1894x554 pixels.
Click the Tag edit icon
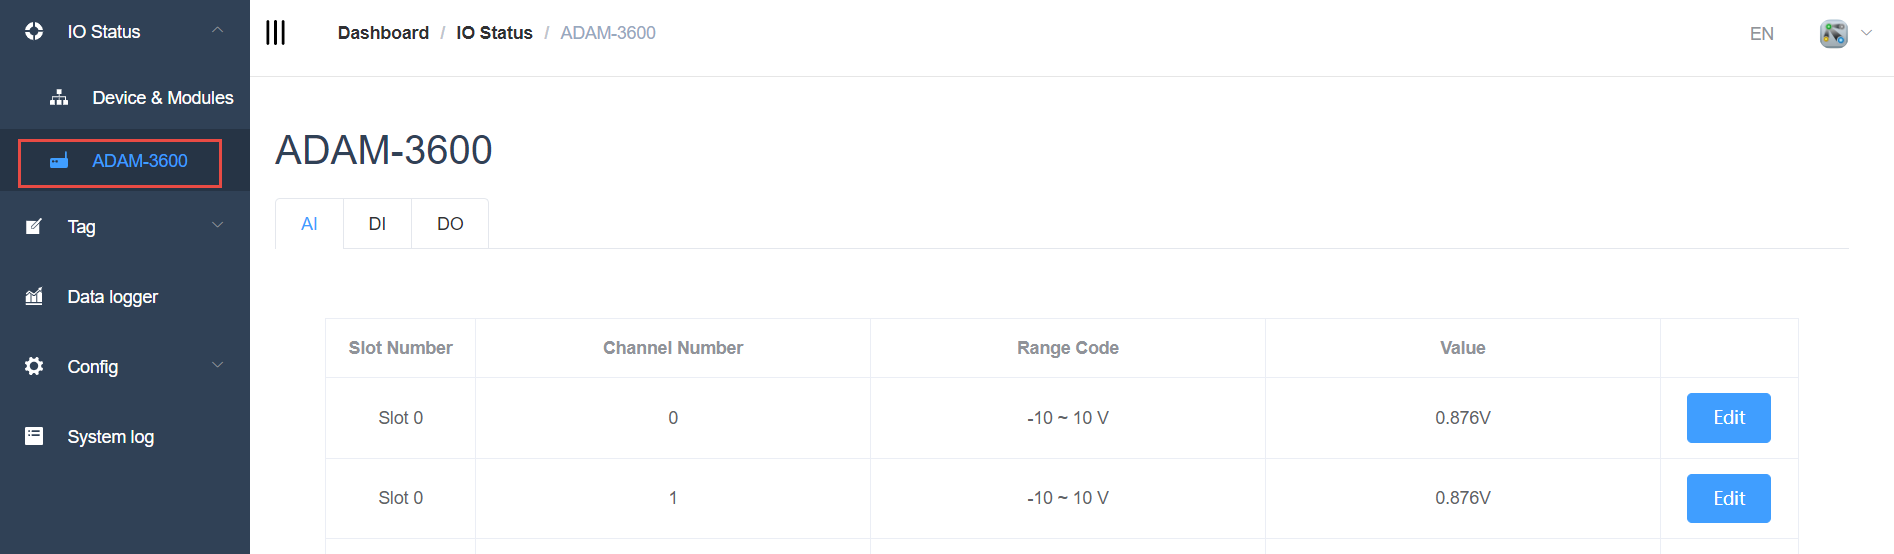[34, 226]
